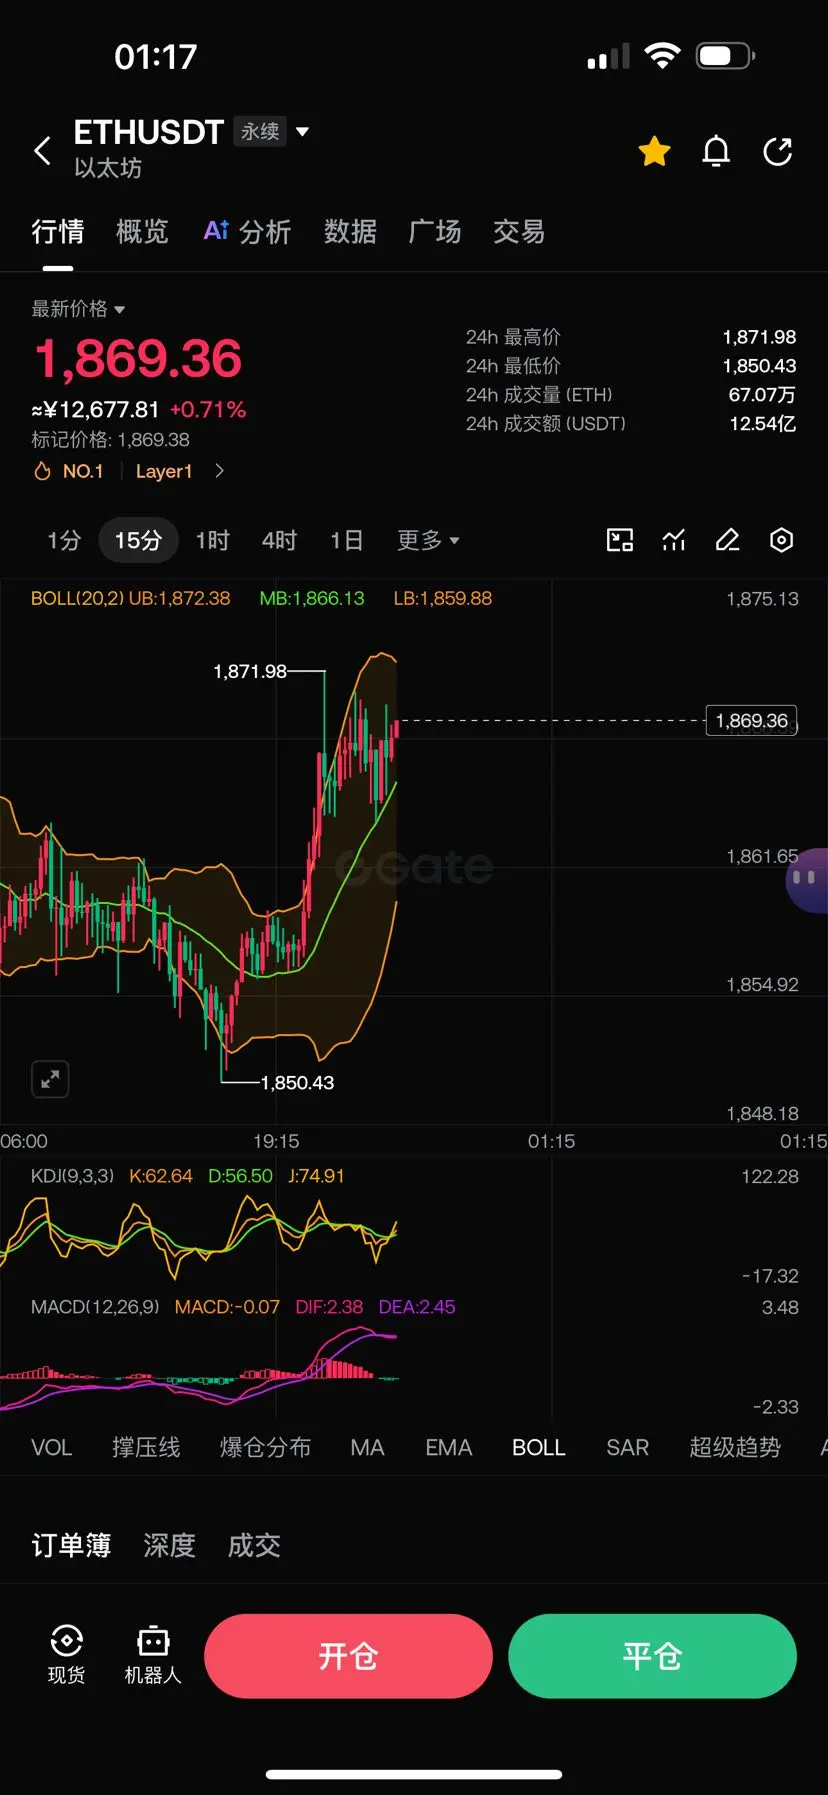Toggle the EMA indicator
Screen dimensions: 828x1795
pos(448,1447)
